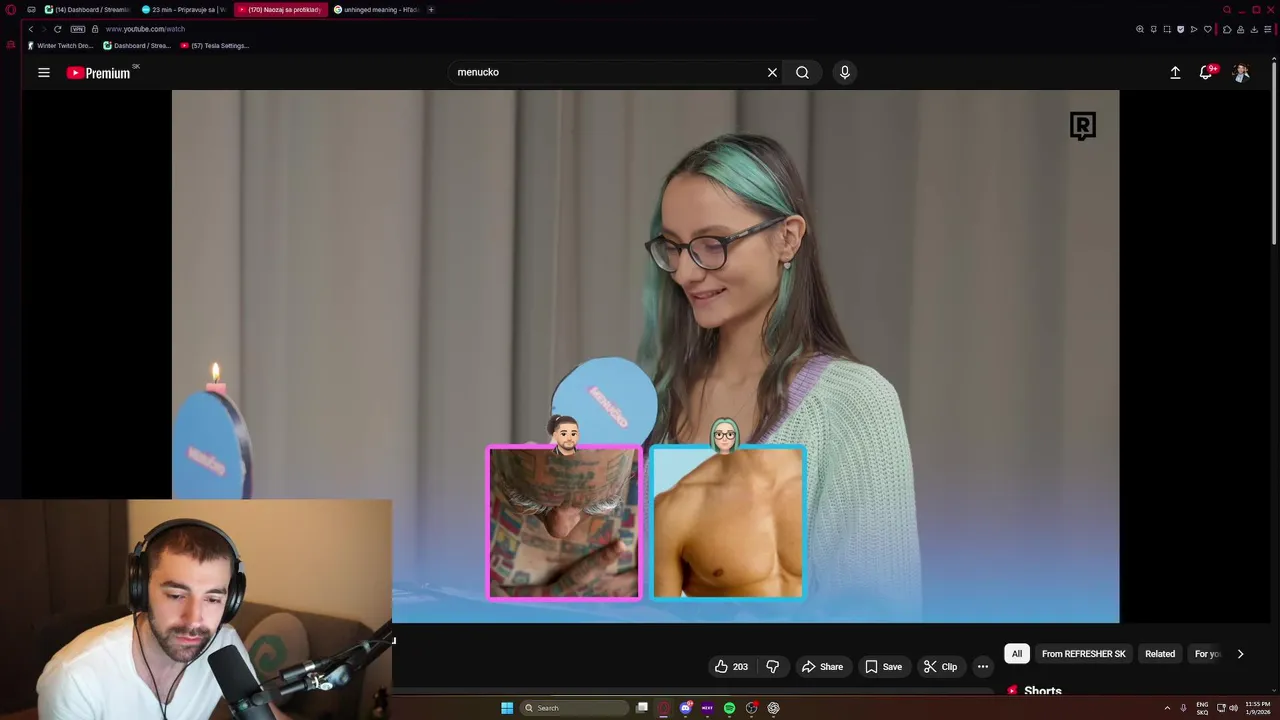Open 'Dashboard / Strea...' bookmark

pos(138,45)
